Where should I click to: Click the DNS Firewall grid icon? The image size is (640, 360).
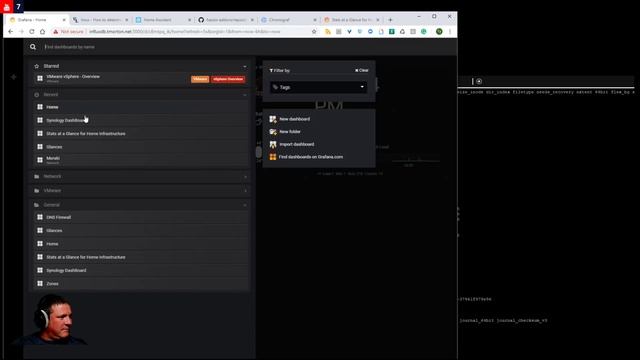(x=40, y=217)
